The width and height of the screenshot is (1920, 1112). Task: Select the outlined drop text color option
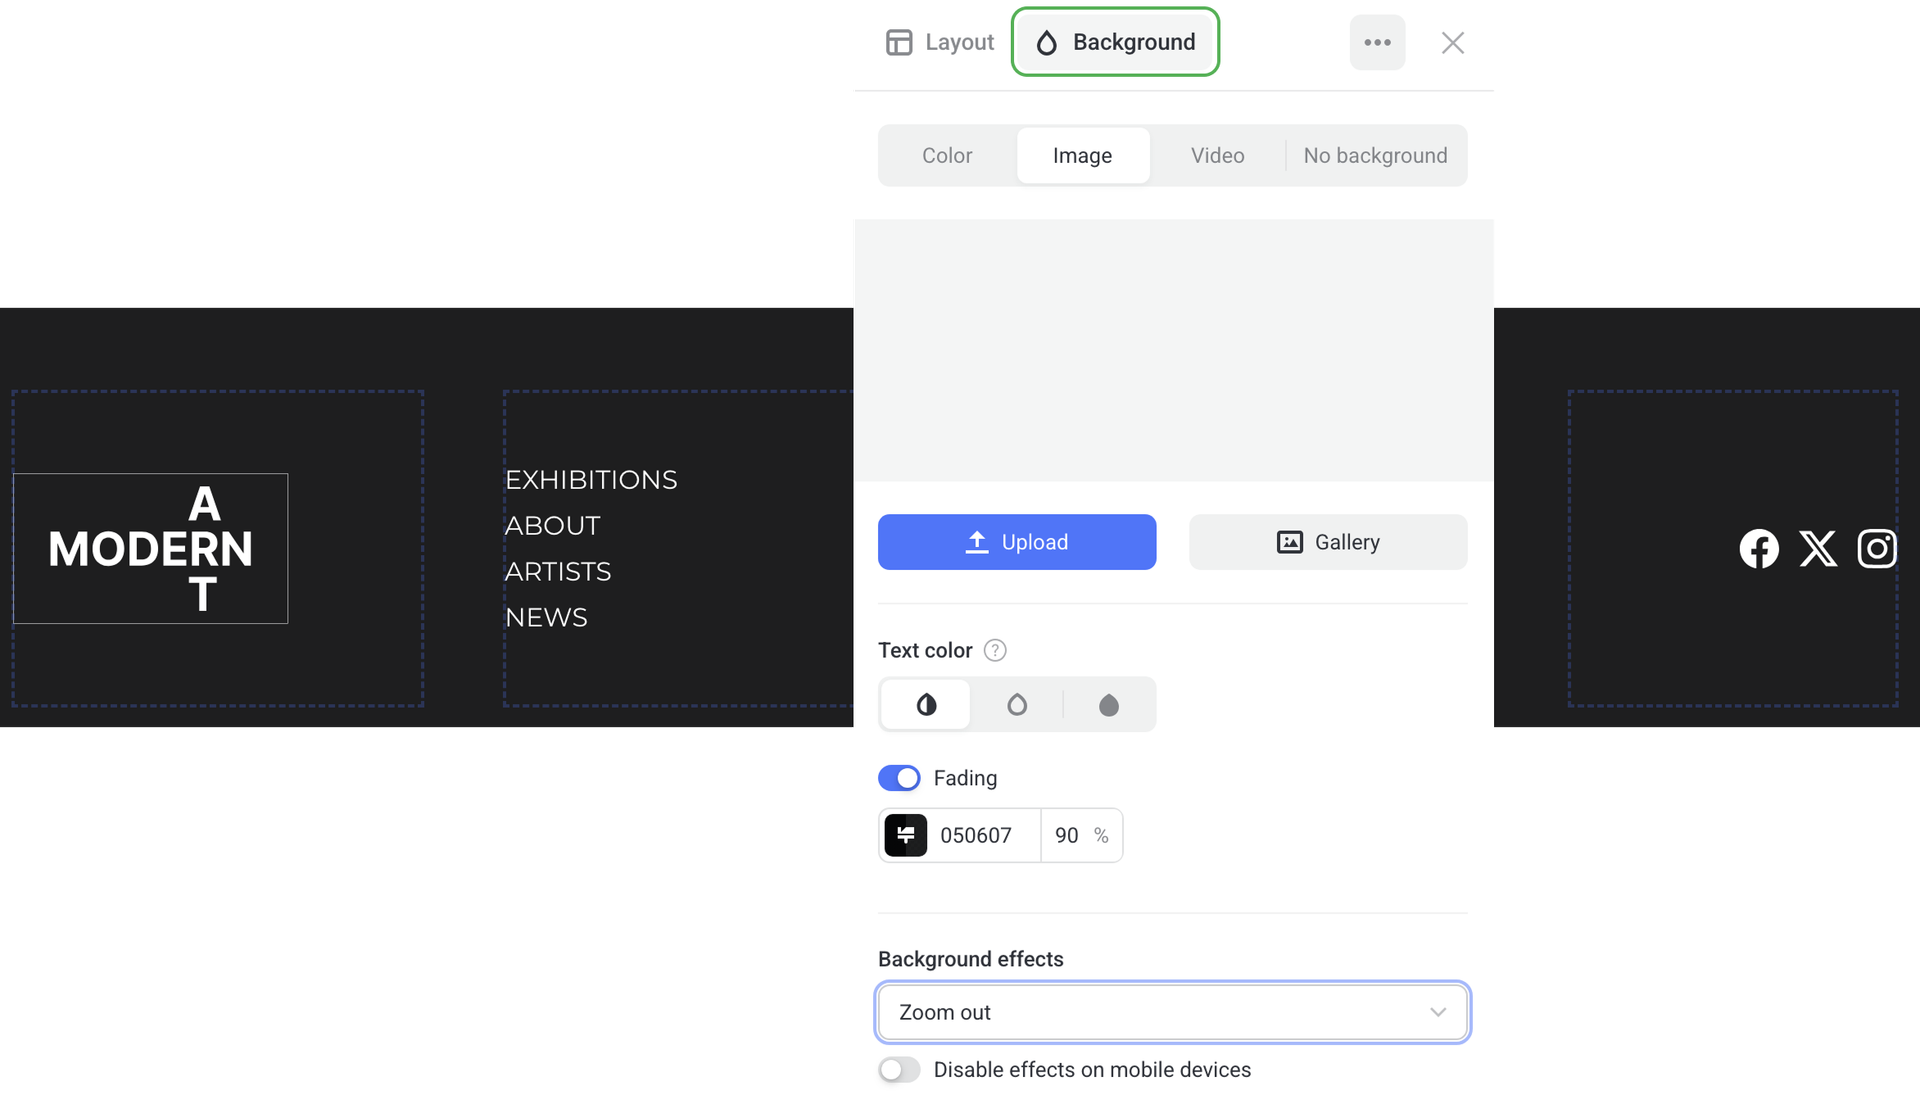[x=1017, y=705]
